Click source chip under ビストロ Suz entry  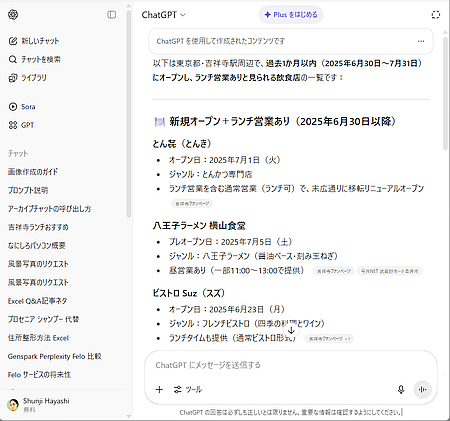pos(329,339)
